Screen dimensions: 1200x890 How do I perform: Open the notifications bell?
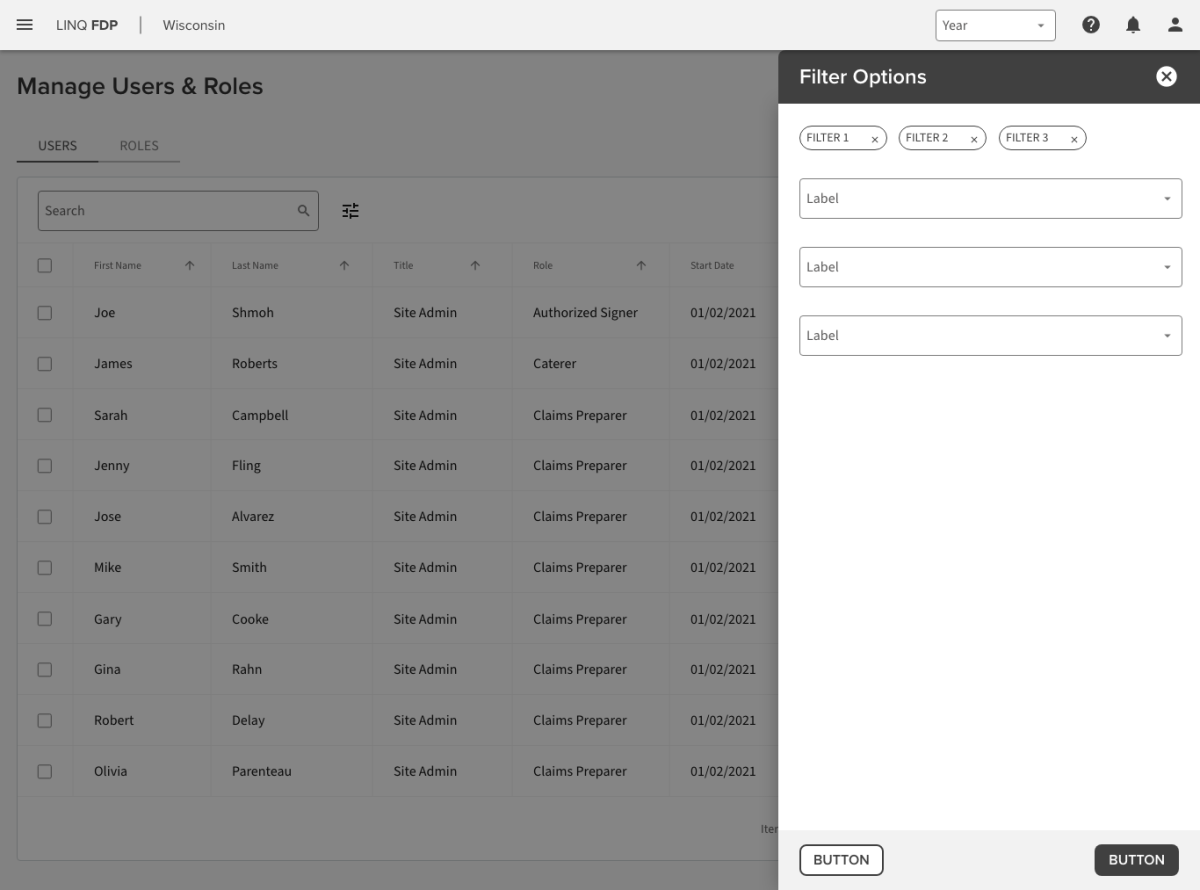1133,25
